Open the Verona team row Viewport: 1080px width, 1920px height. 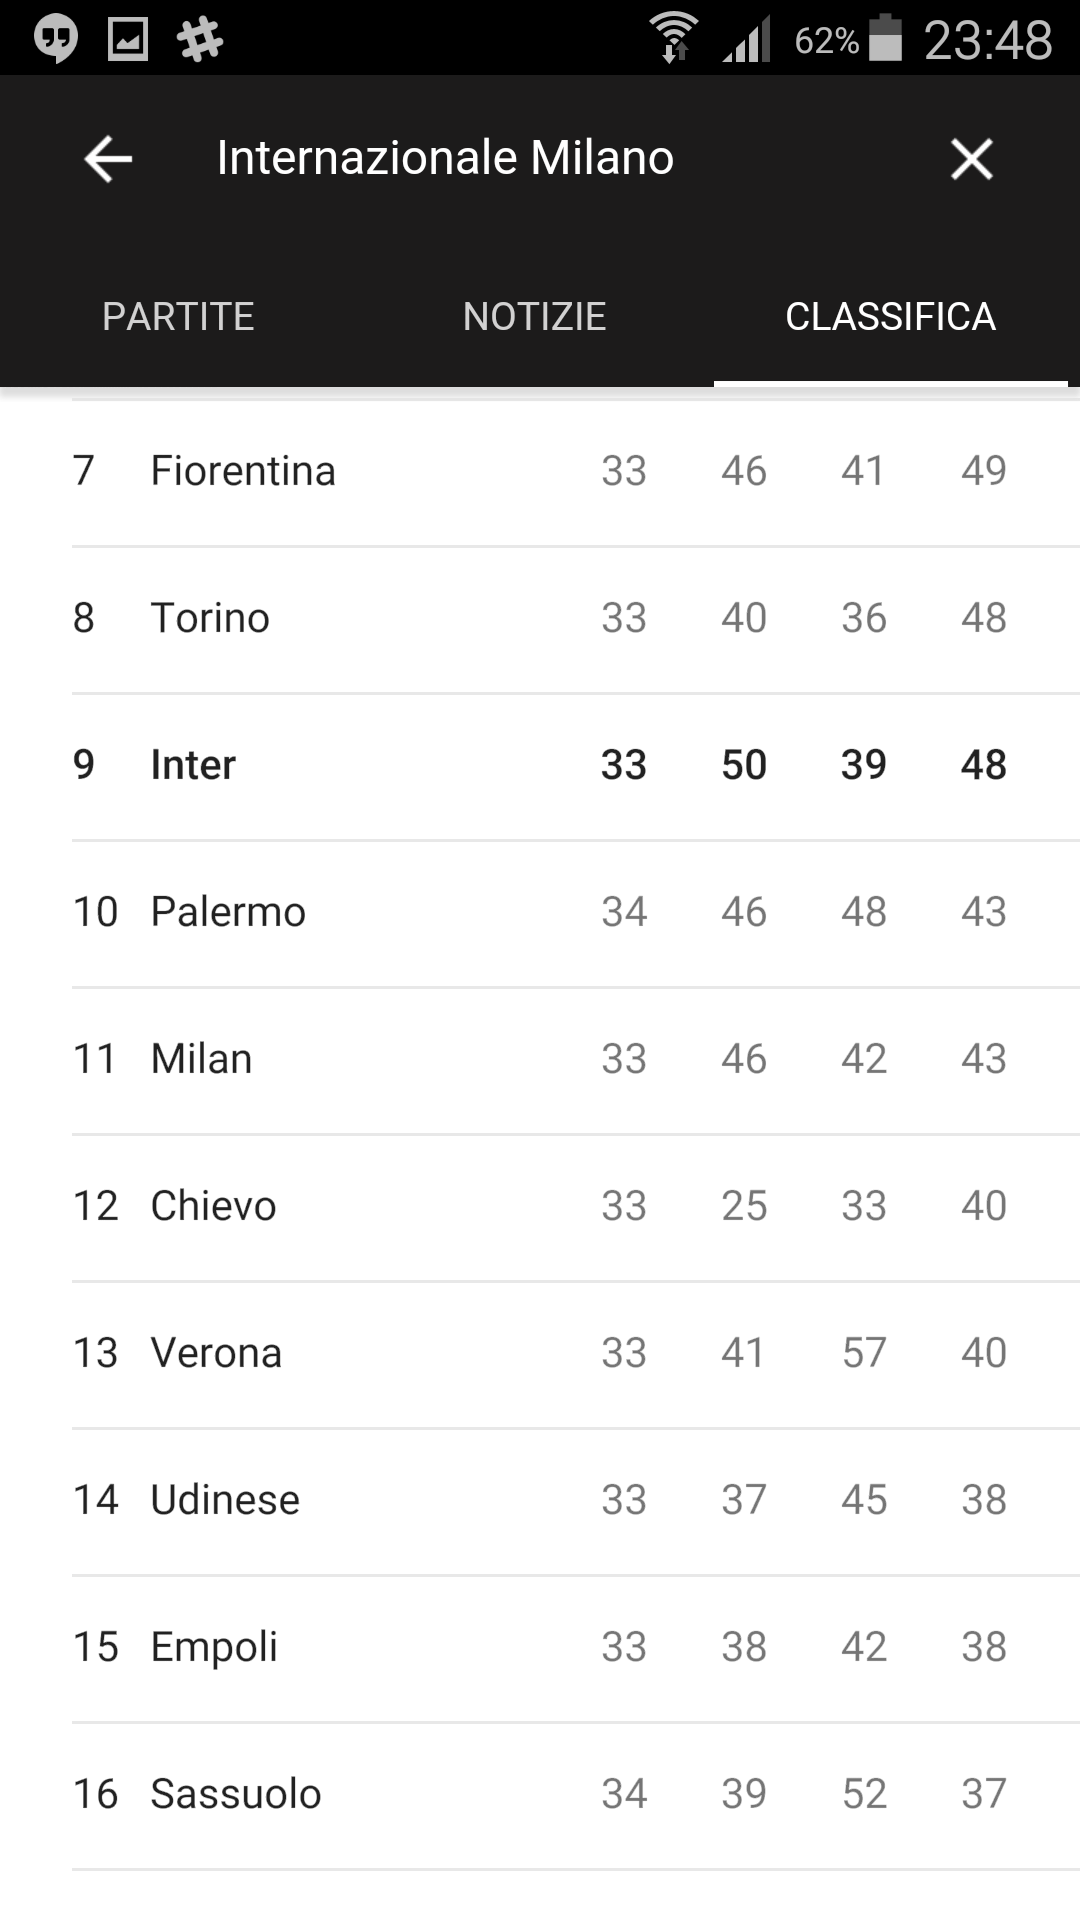pos(540,1354)
